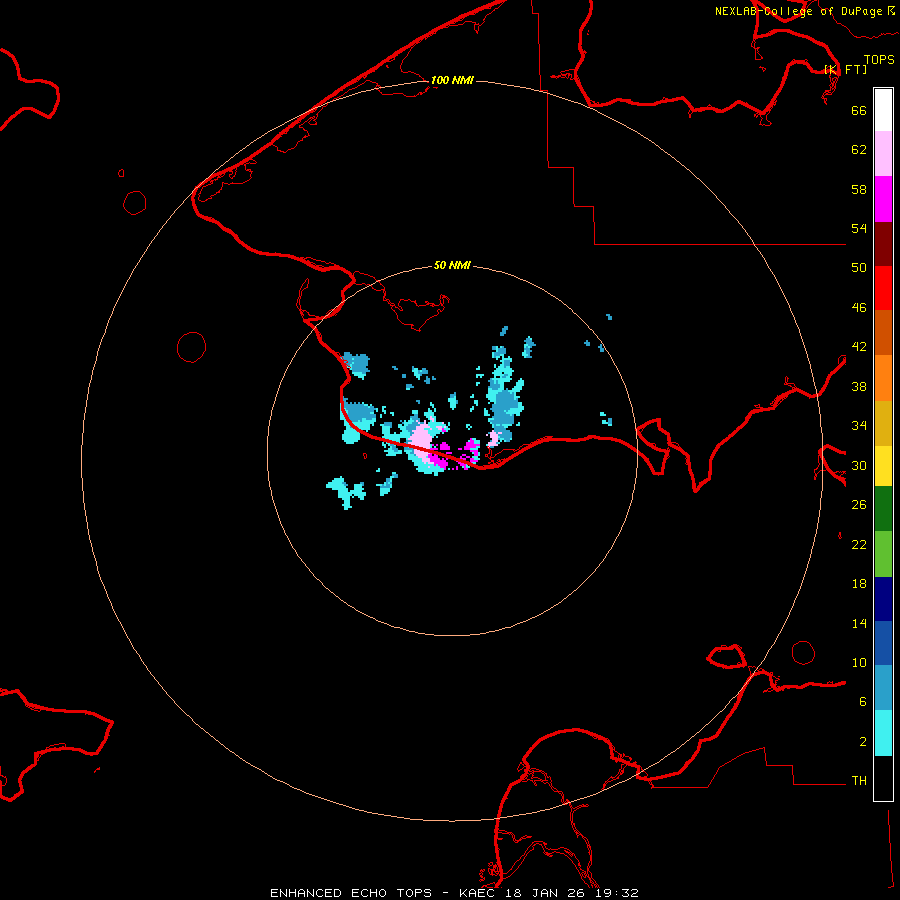
Task: Click the "22" legend value
Action: (x=859, y=544)
